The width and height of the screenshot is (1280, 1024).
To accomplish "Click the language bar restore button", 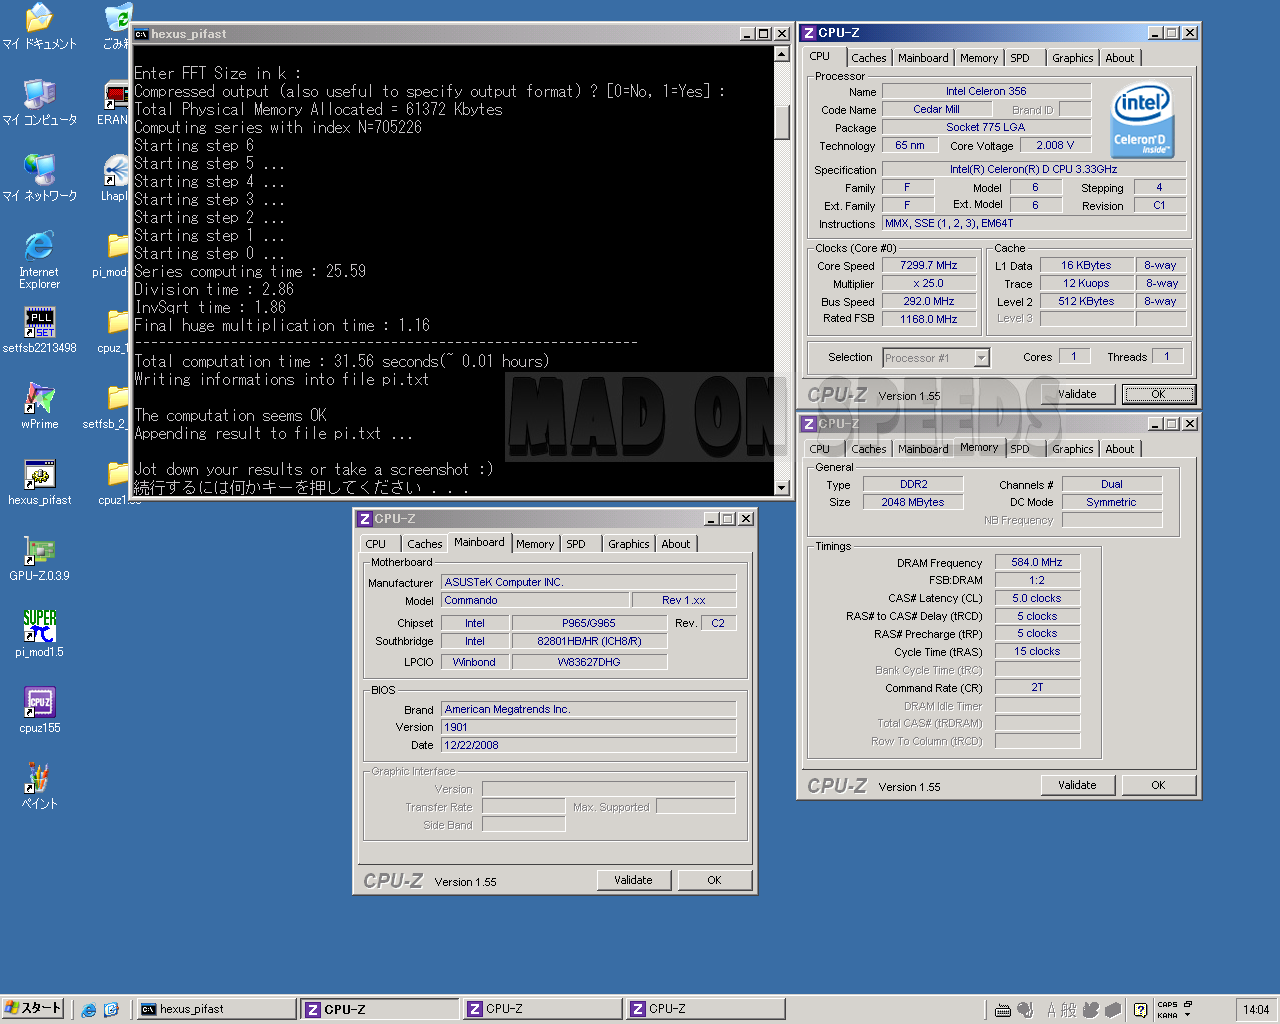I will click(x=1188, y=1004).
